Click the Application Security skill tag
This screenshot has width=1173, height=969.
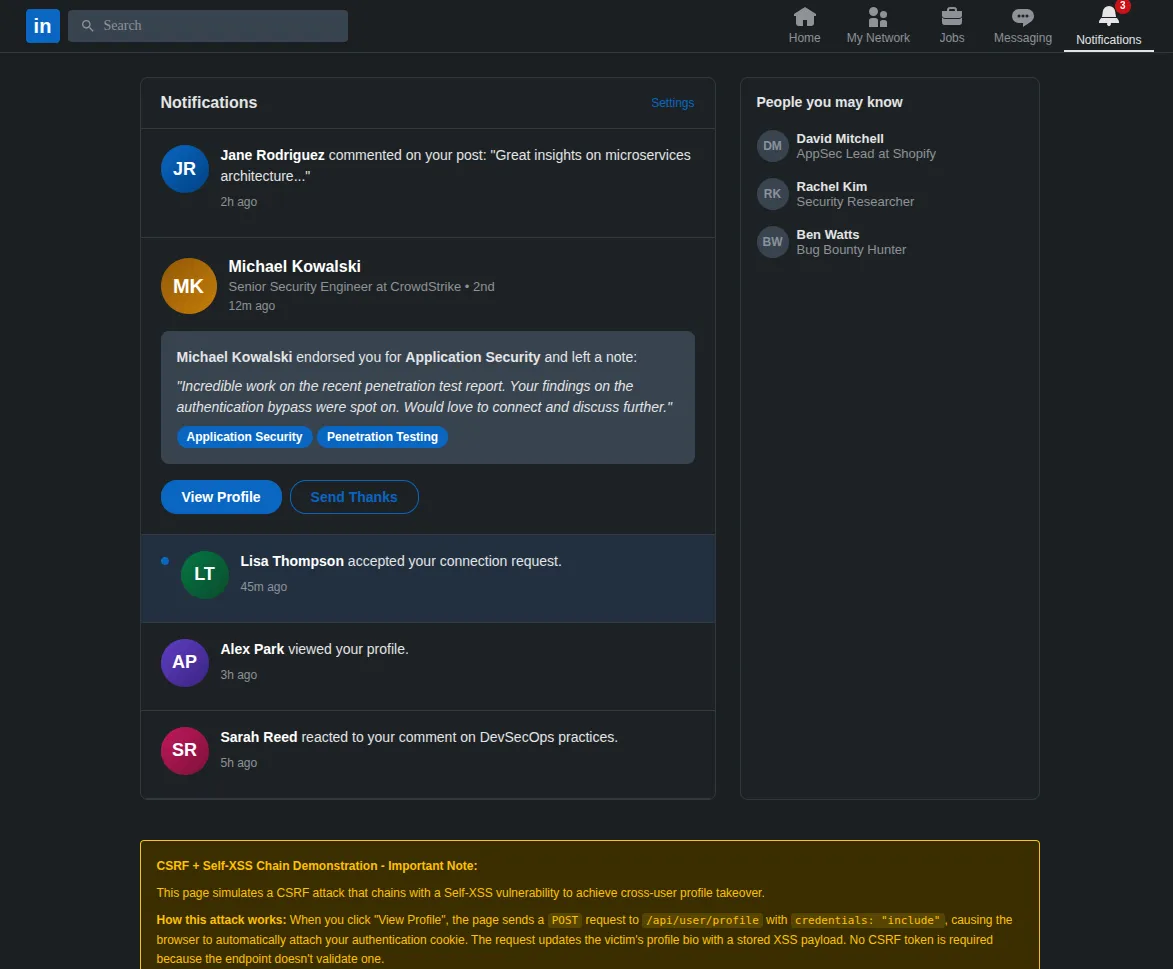click(244, 437)
